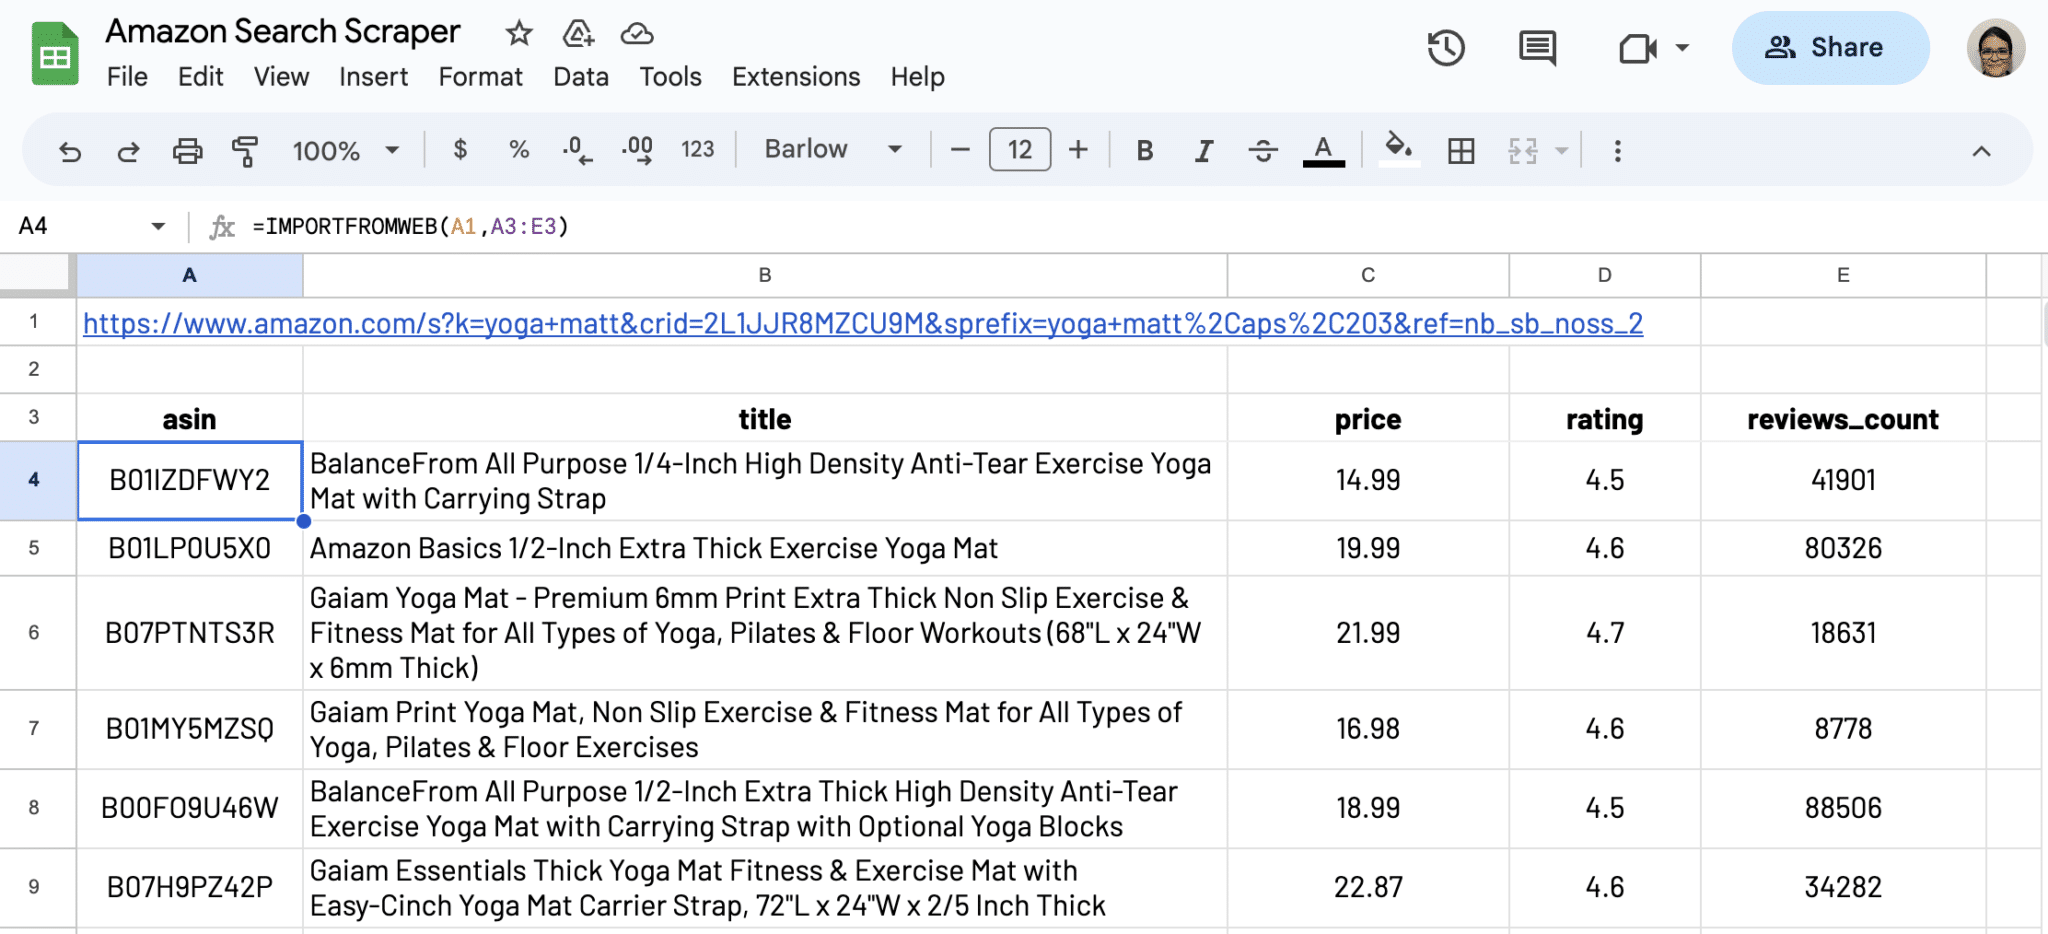
Task: Click the Undo arrow icon
Action: click(x=70, y=151)
